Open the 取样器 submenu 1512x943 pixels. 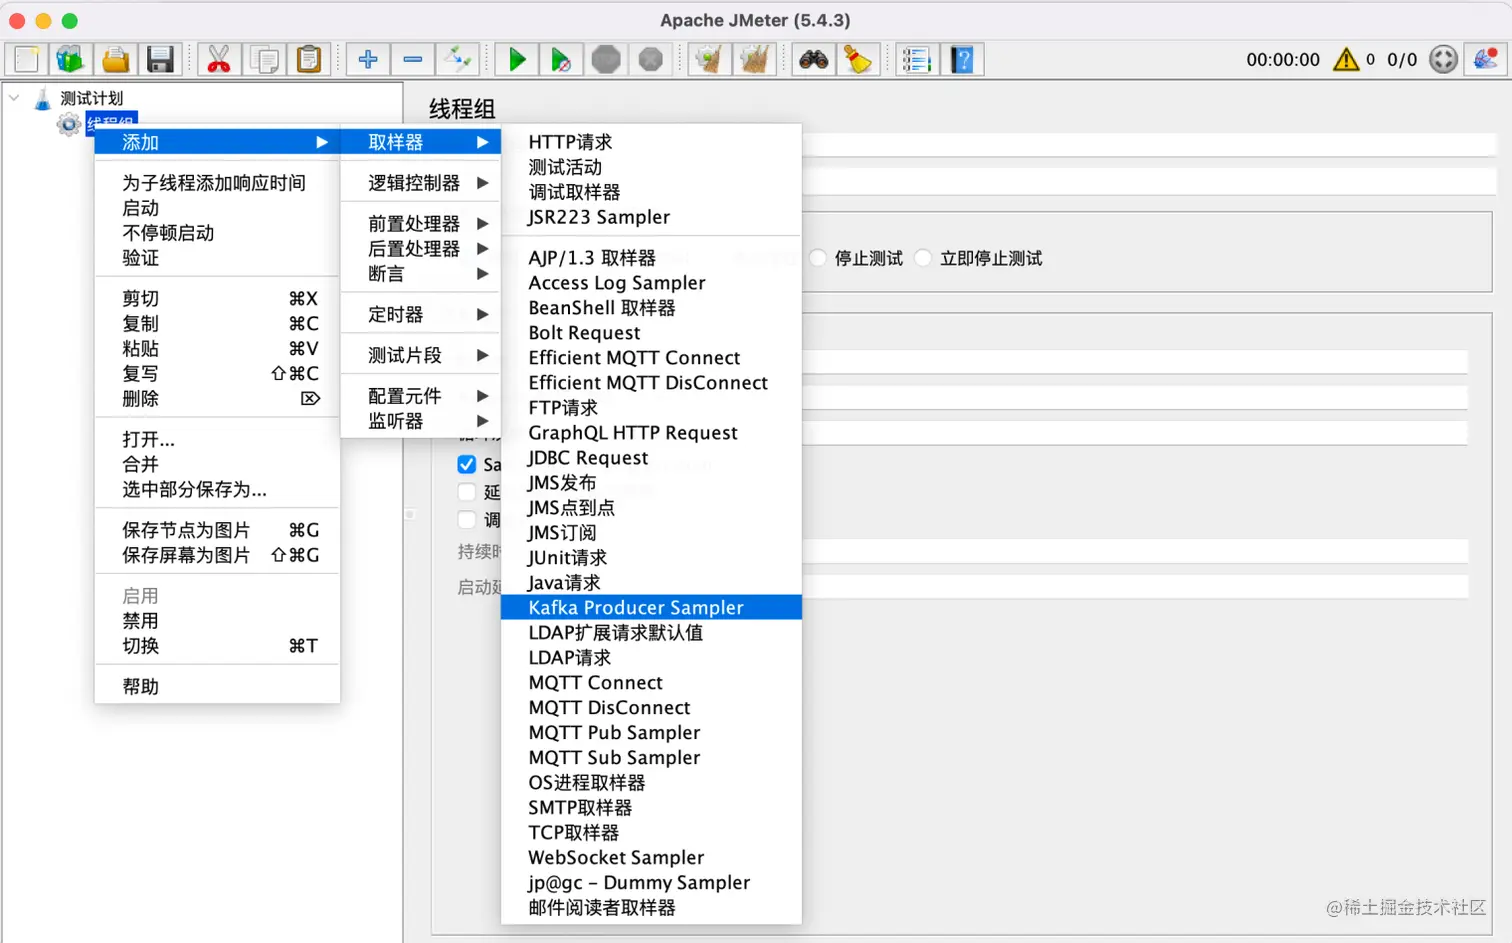point(421,142)
